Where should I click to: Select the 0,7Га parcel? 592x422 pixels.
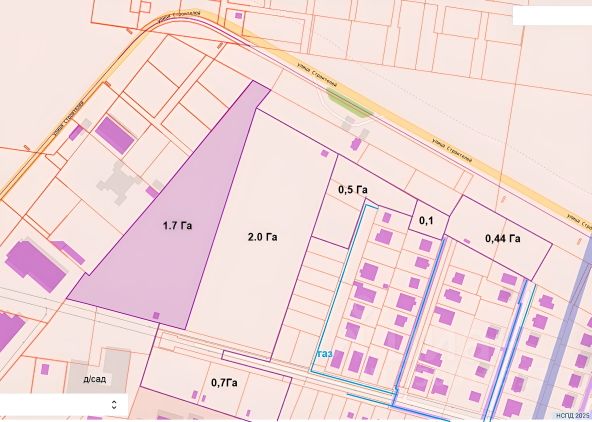pyautogui.click(x=224, y=383)
